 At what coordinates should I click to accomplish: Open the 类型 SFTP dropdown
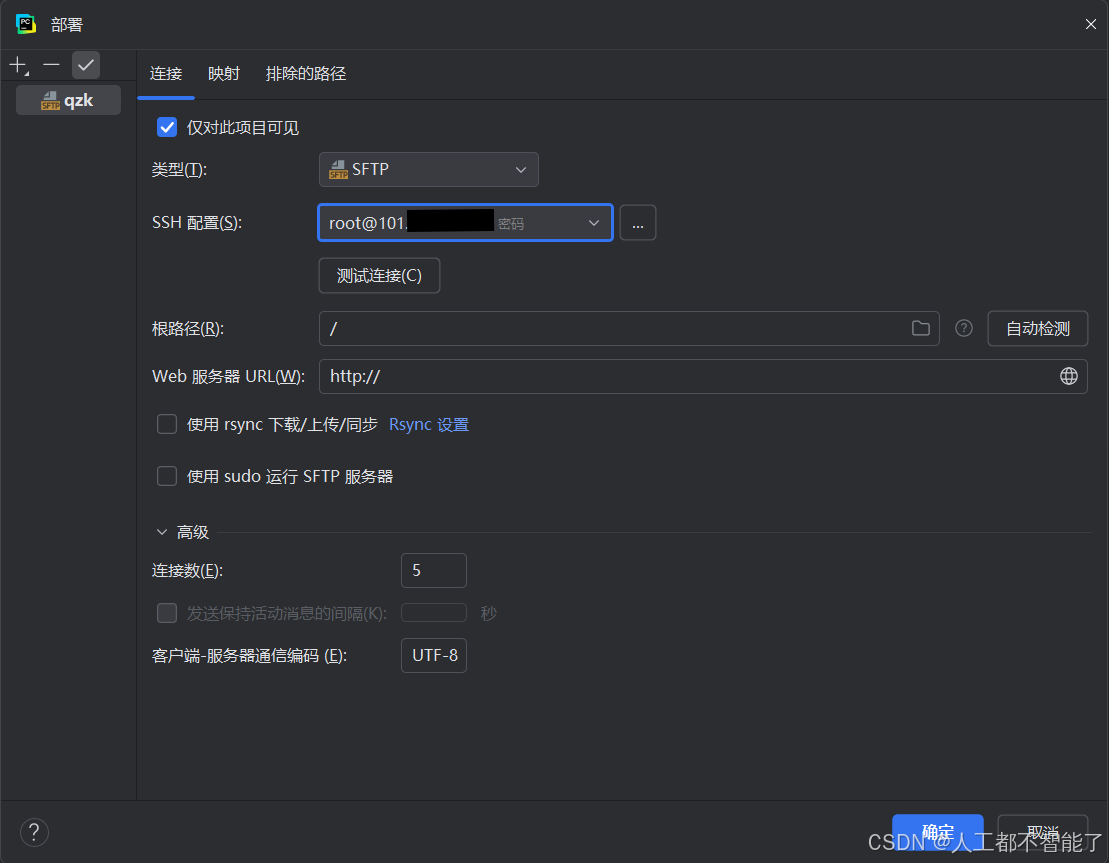click(x=428, y=169)
